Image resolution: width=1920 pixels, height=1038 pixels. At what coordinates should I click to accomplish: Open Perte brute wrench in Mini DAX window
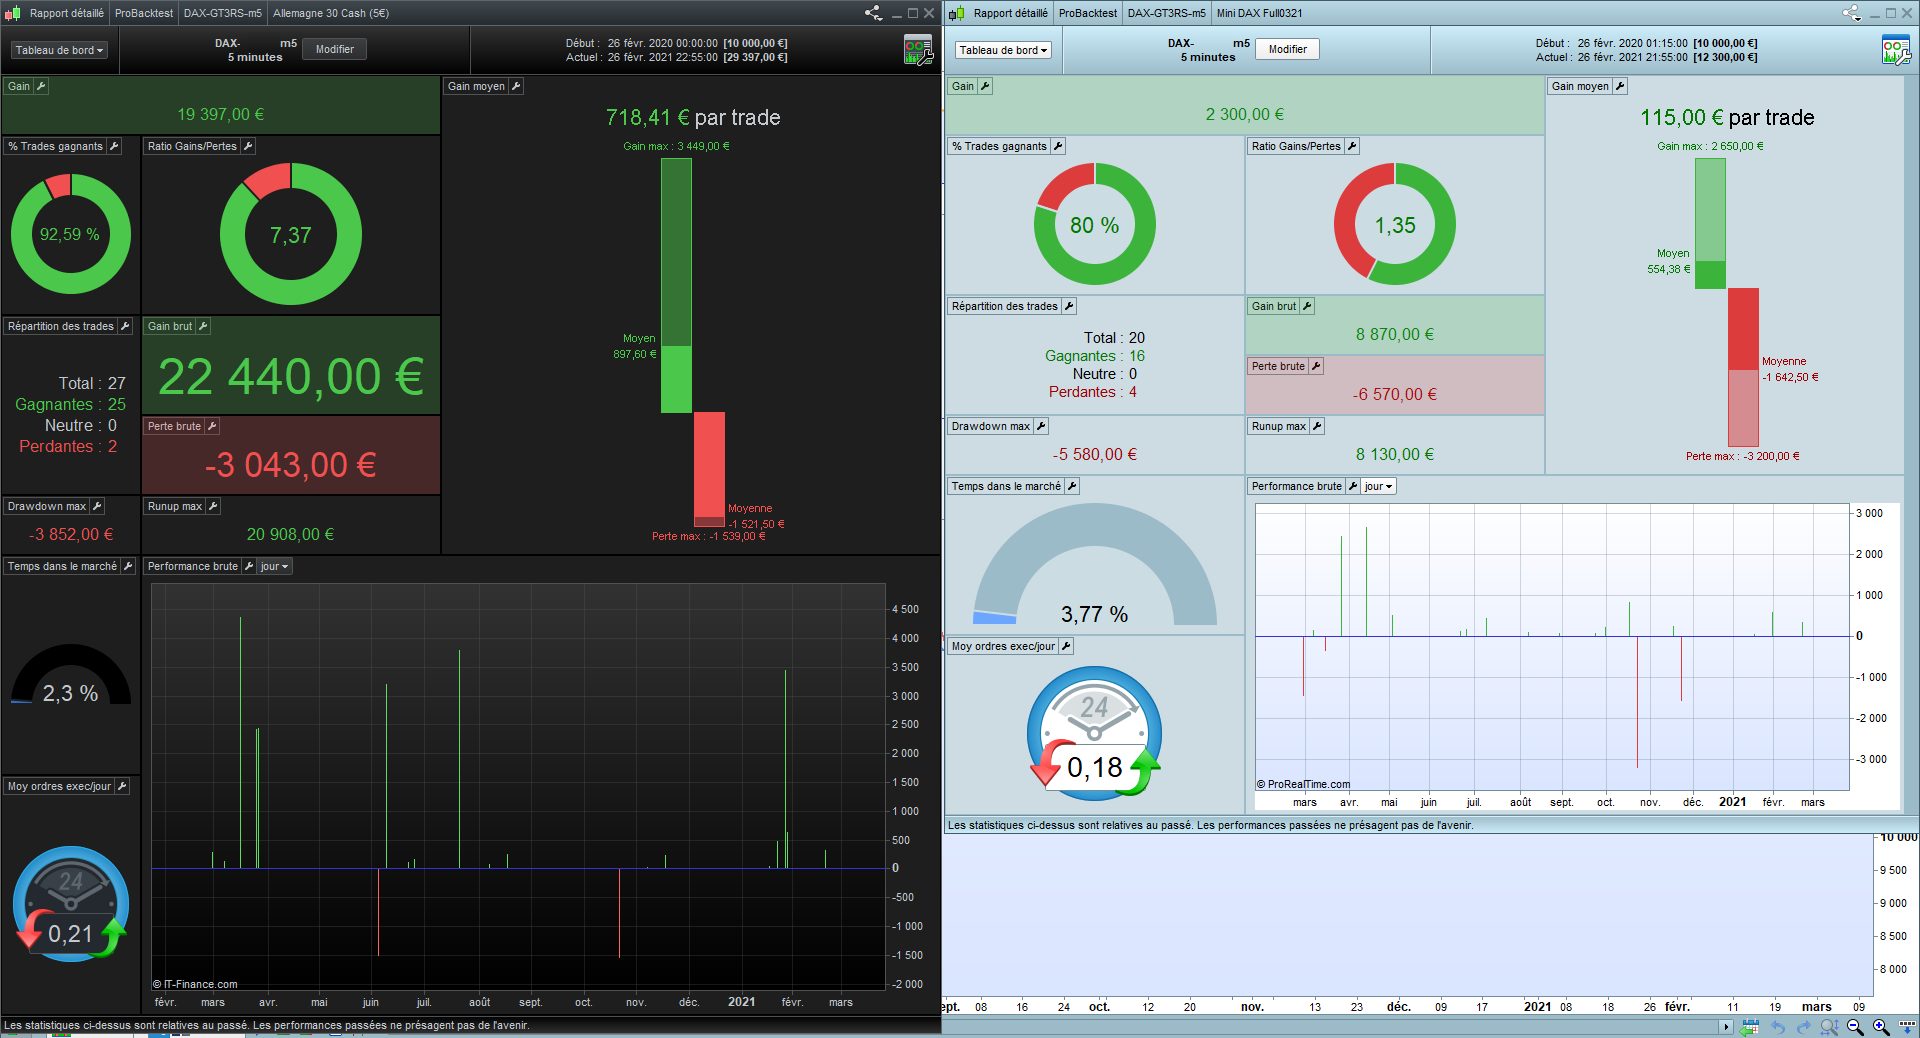tap(1316, 367)
